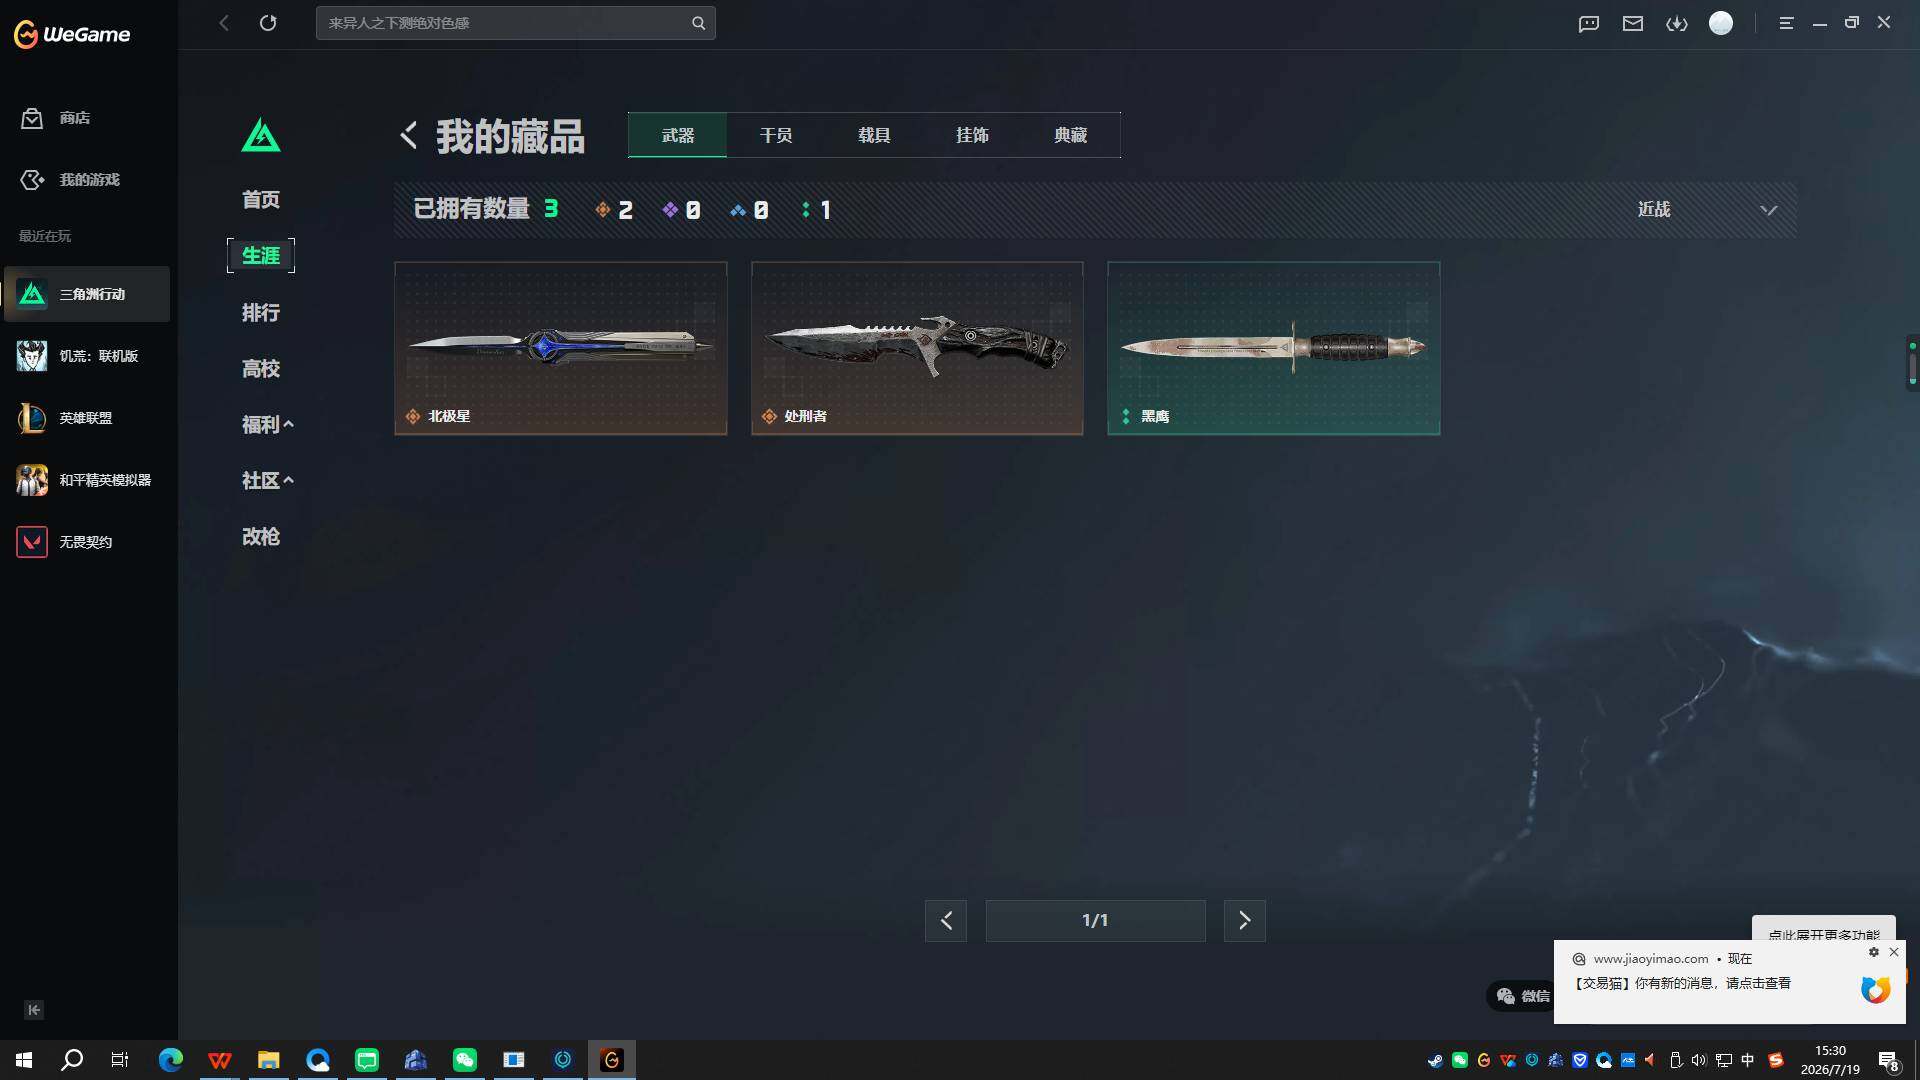The image size is (1920, 1080).
Task: Open the 处刑者 knife card
Action: [x=917, y=348]
